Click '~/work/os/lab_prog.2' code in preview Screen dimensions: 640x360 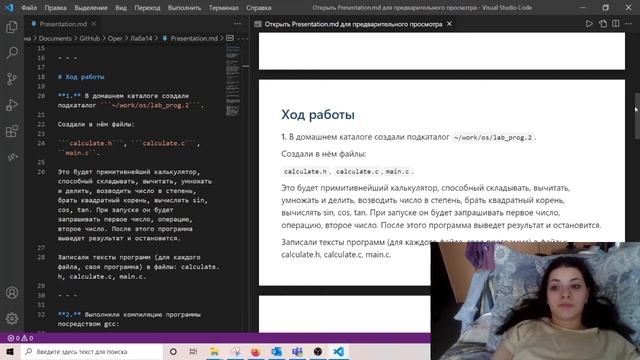point(493,138)
